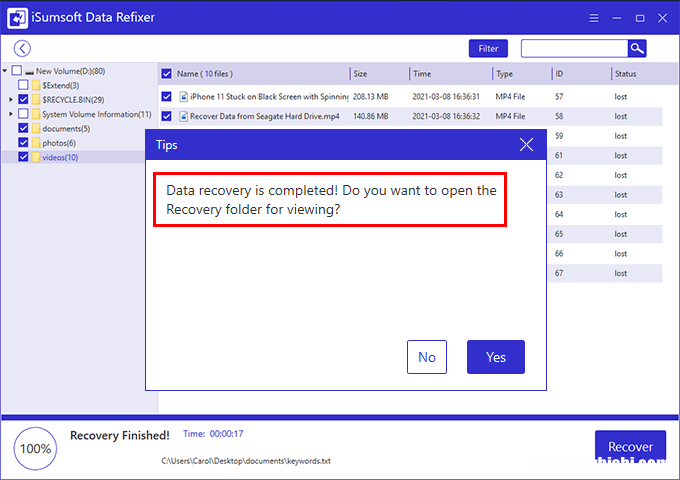Click the iSumsoft Data Refixer logo icon
This screenshot has height=480, width=680.
[17, 18]
